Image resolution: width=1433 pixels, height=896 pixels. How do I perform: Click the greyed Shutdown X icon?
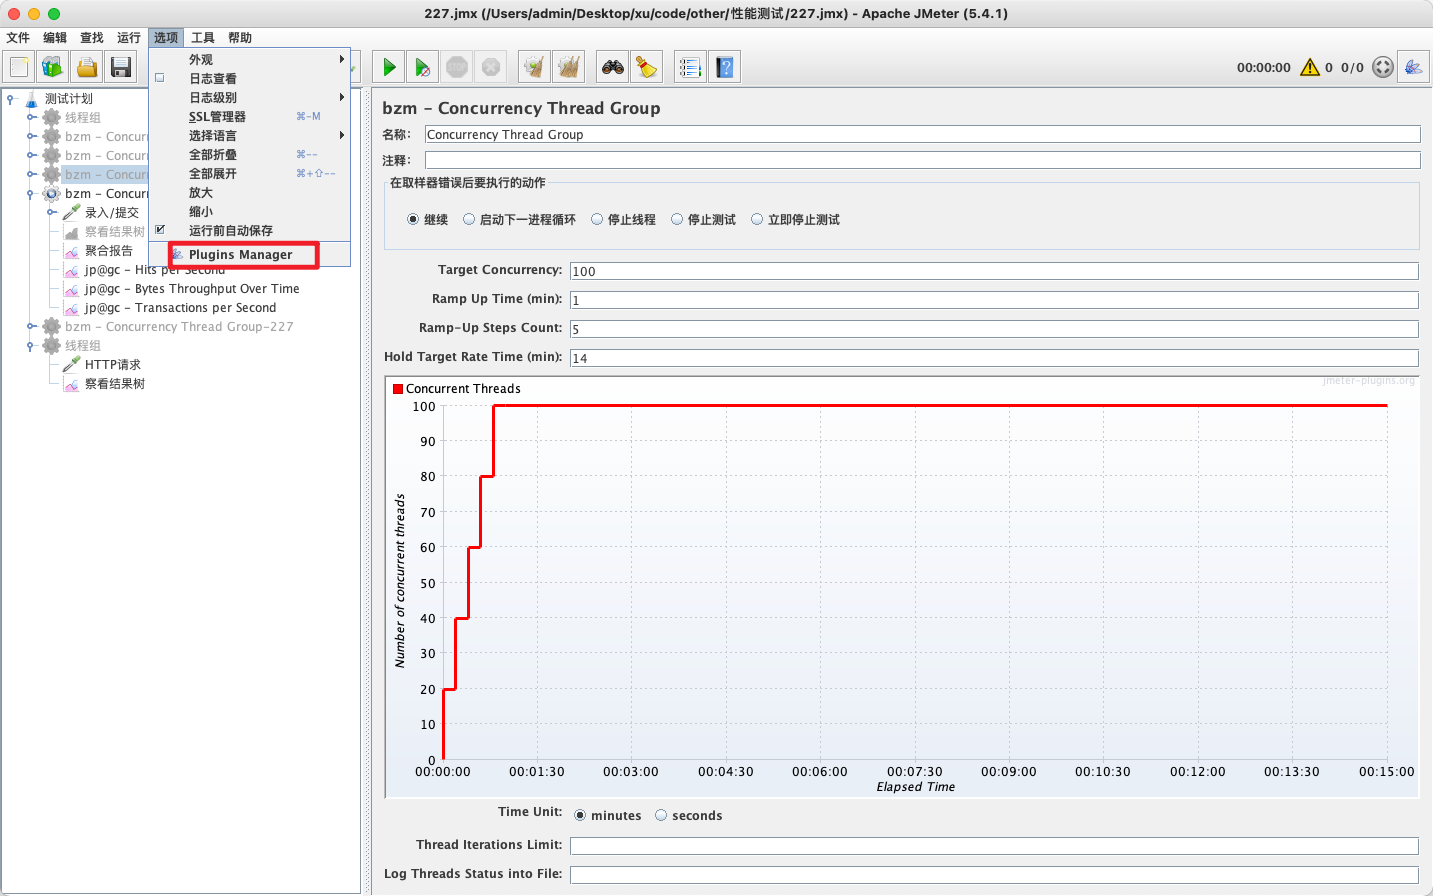click(491, 67)
